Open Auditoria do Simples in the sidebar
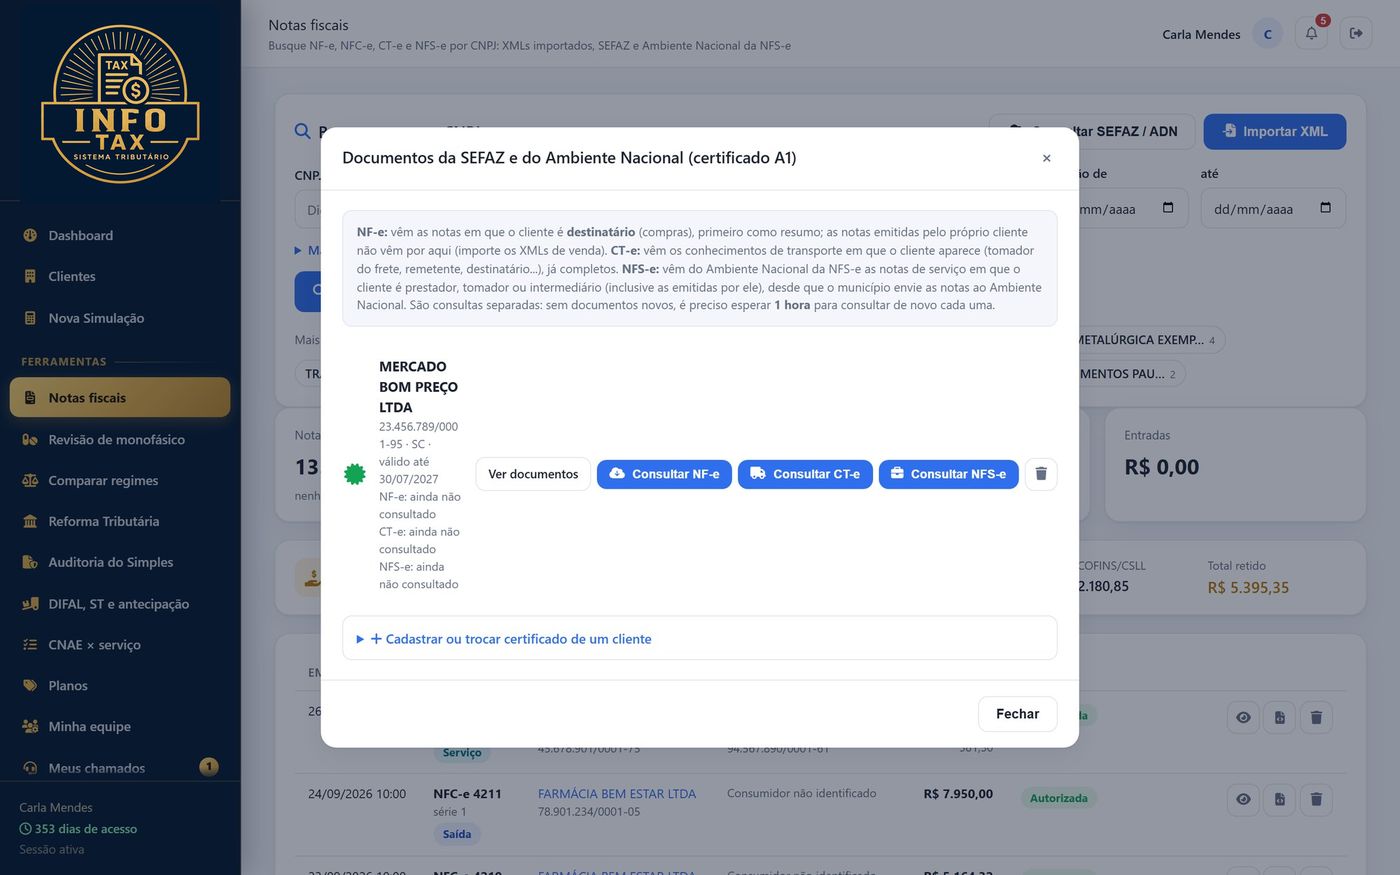Image resolution: width=1400 pixels, height=875 pixels. click(x=120, y=562)
